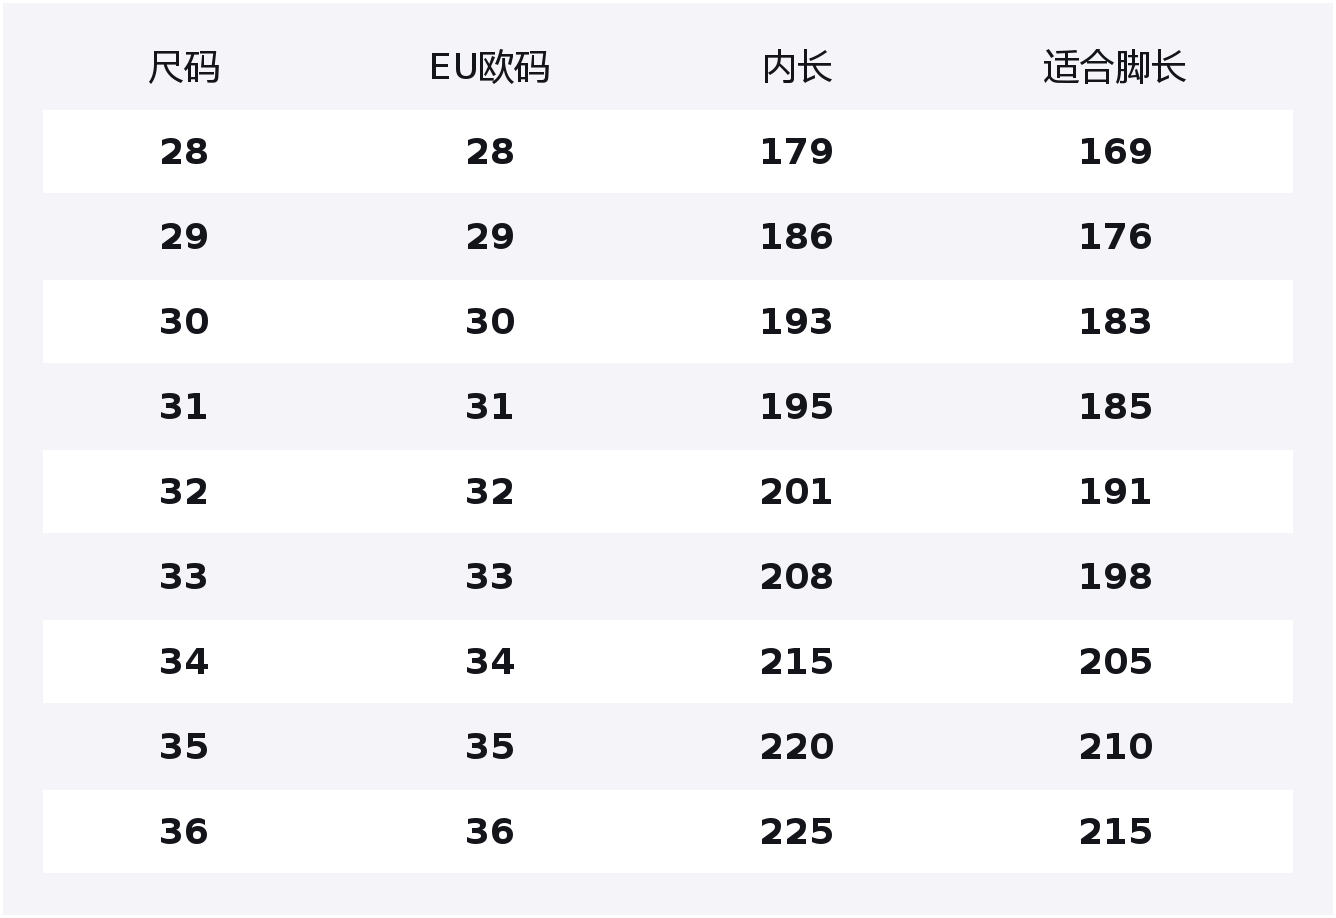Viewport: 1336px width, 918px height.
Task: Click size 28 in 尺码 column
Action: coord(184,152)
